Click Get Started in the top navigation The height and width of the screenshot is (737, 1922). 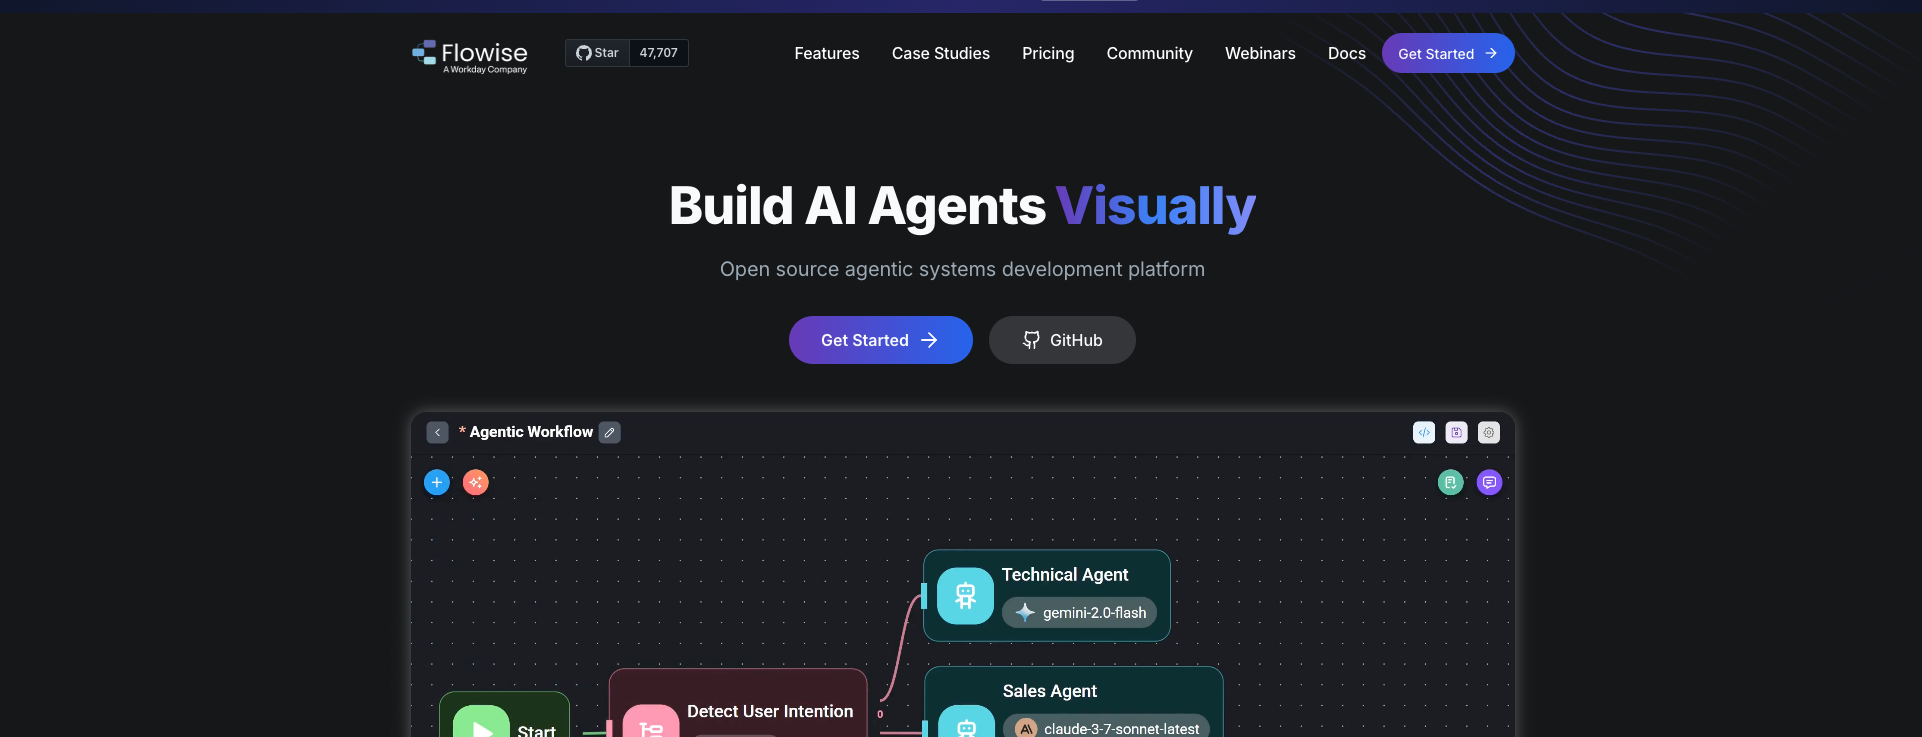[1448, 53]
